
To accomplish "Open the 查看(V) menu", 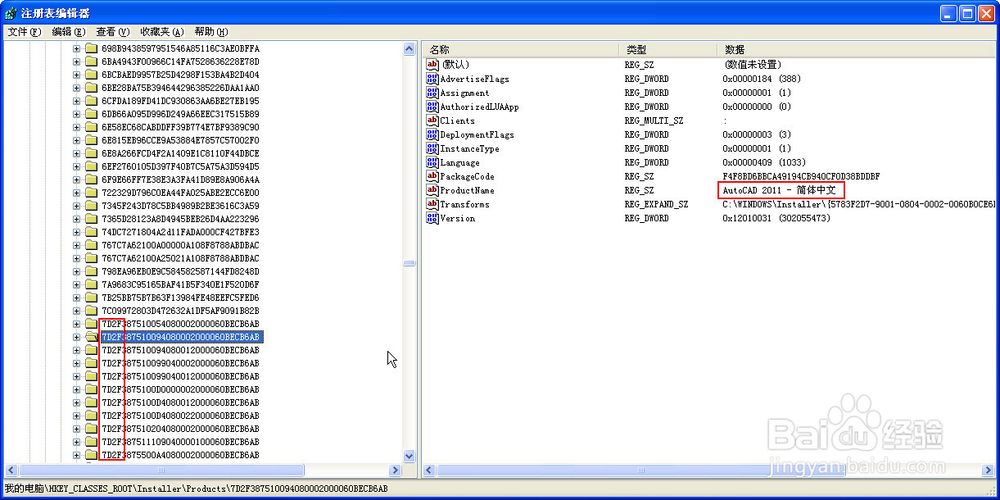I will click(x=113, y=31).
